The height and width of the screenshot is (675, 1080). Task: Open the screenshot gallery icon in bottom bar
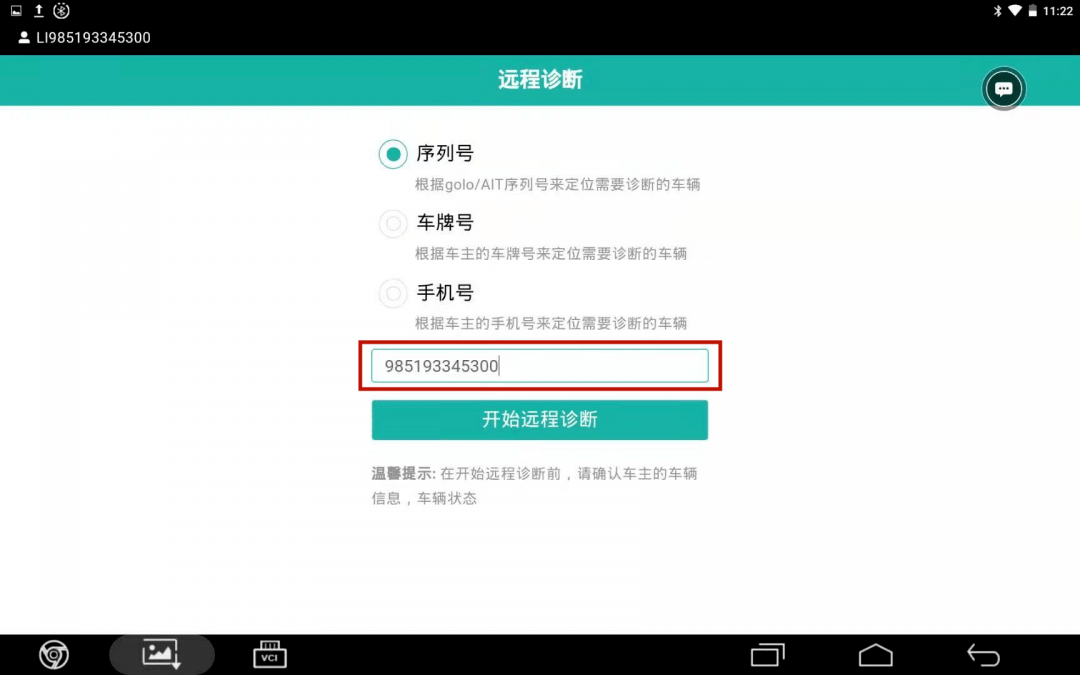click(162, 654)
